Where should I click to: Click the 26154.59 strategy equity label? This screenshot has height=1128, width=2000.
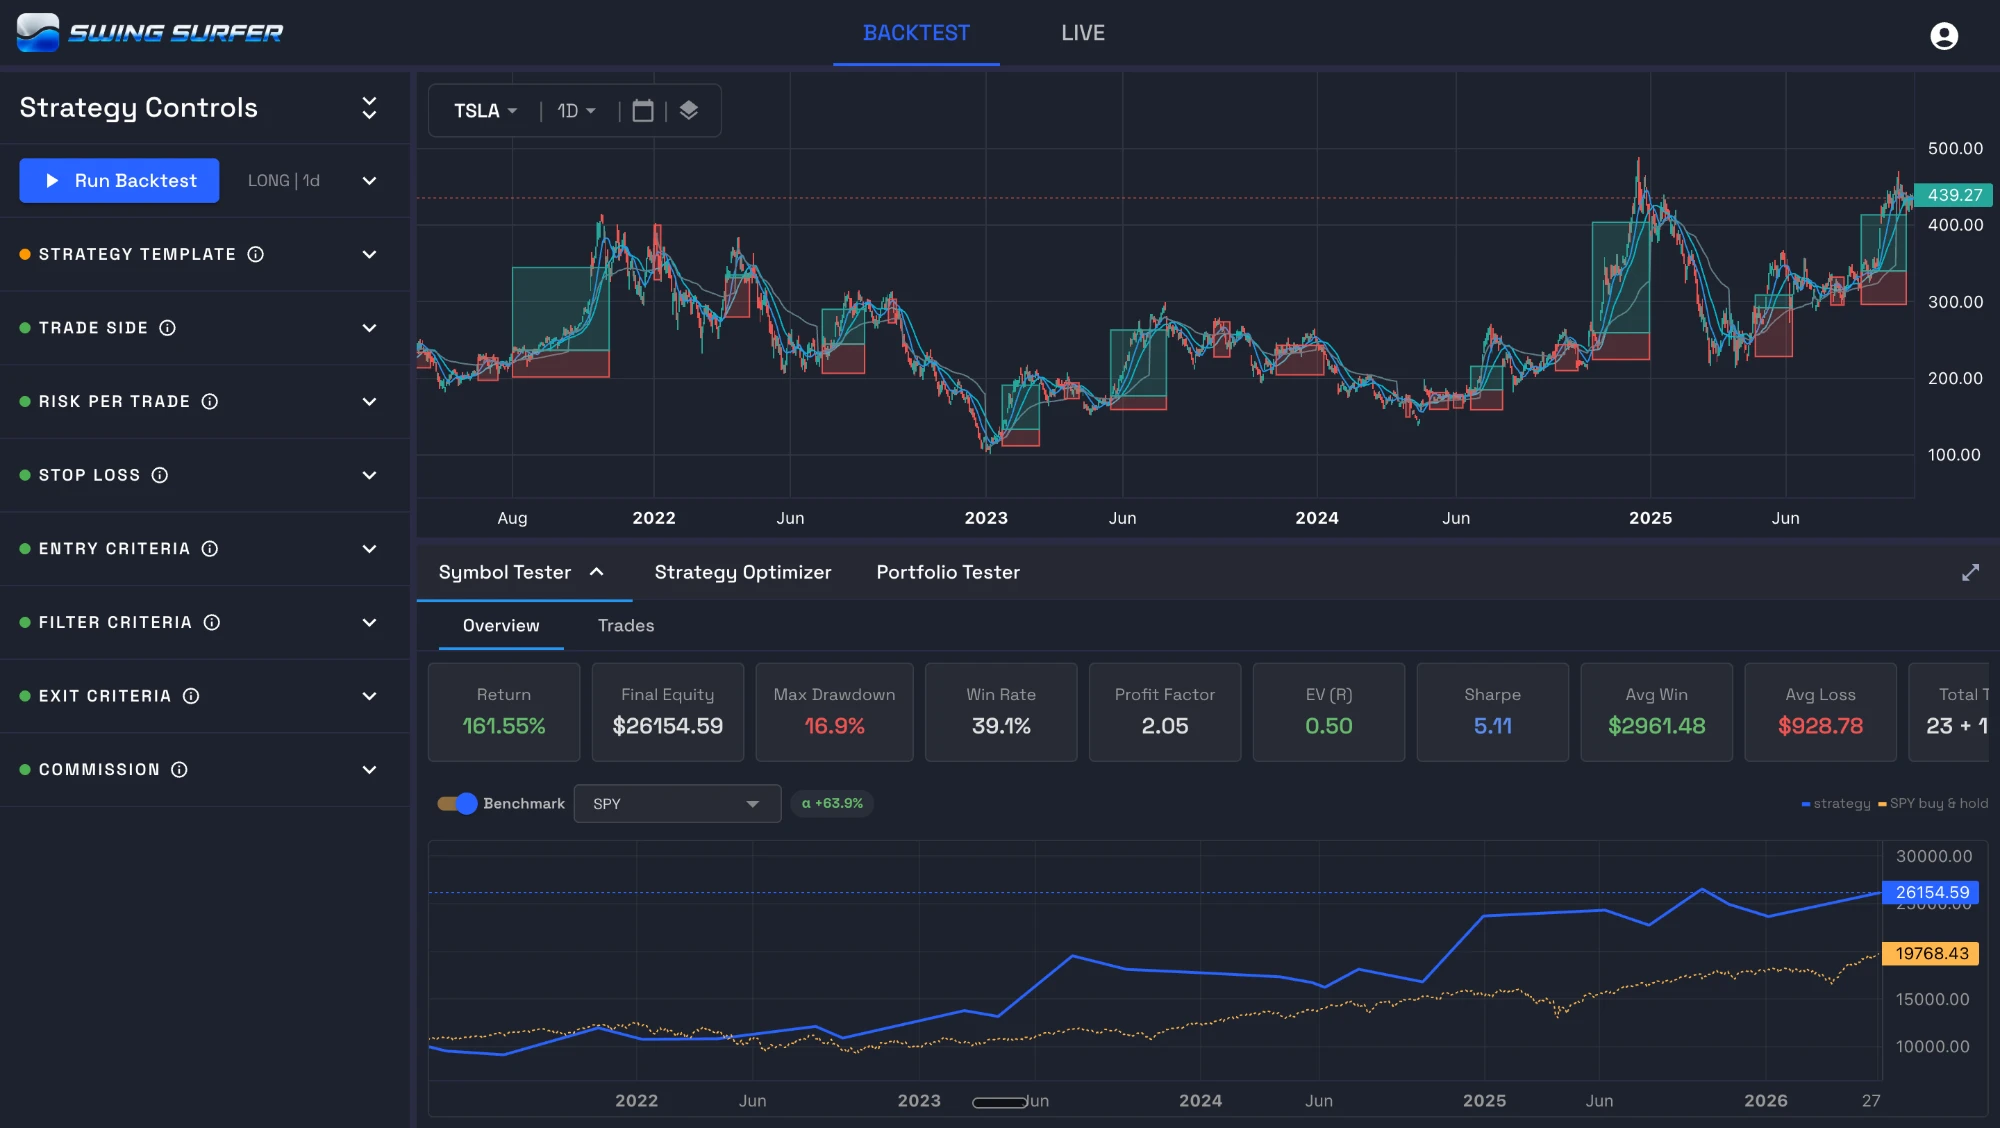point(1931,892)
